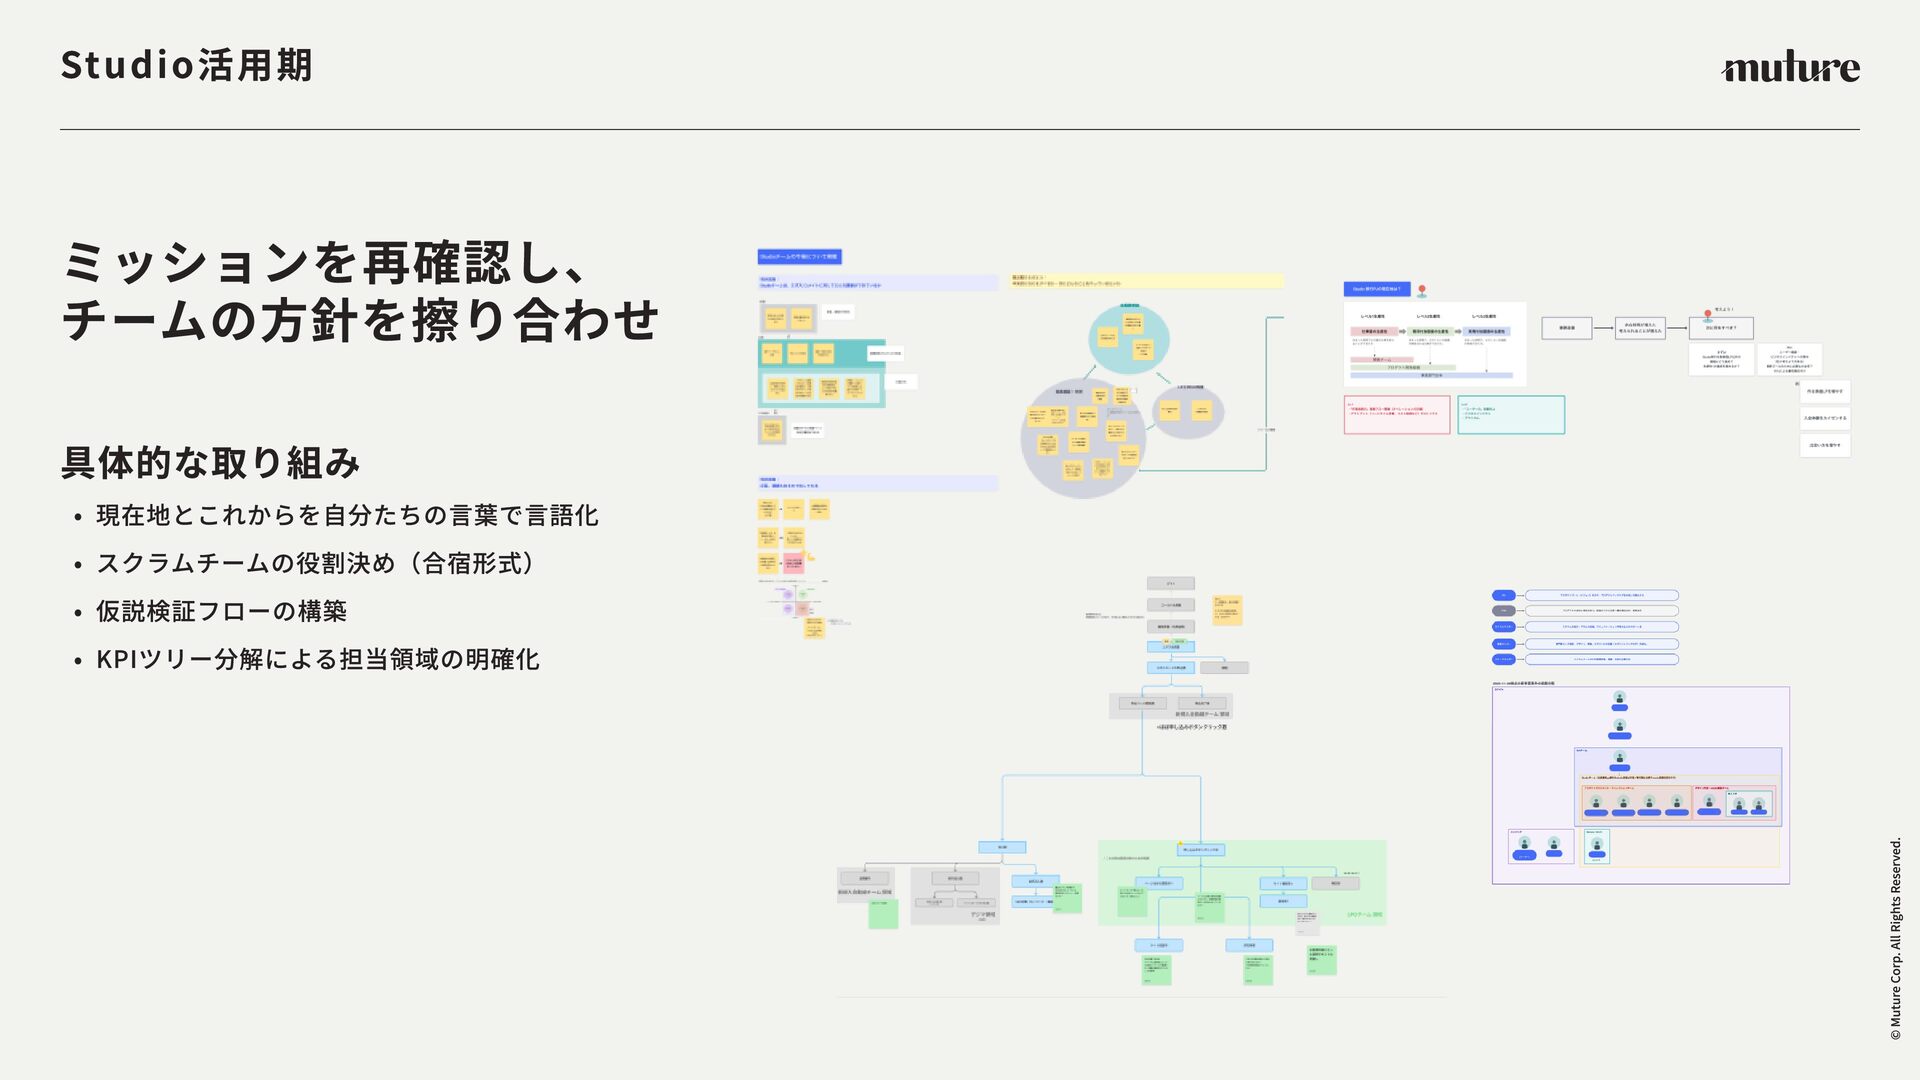Click the small gray circle on right
Screen dimensions: 1920x1080
click(x=1188, y=411)
